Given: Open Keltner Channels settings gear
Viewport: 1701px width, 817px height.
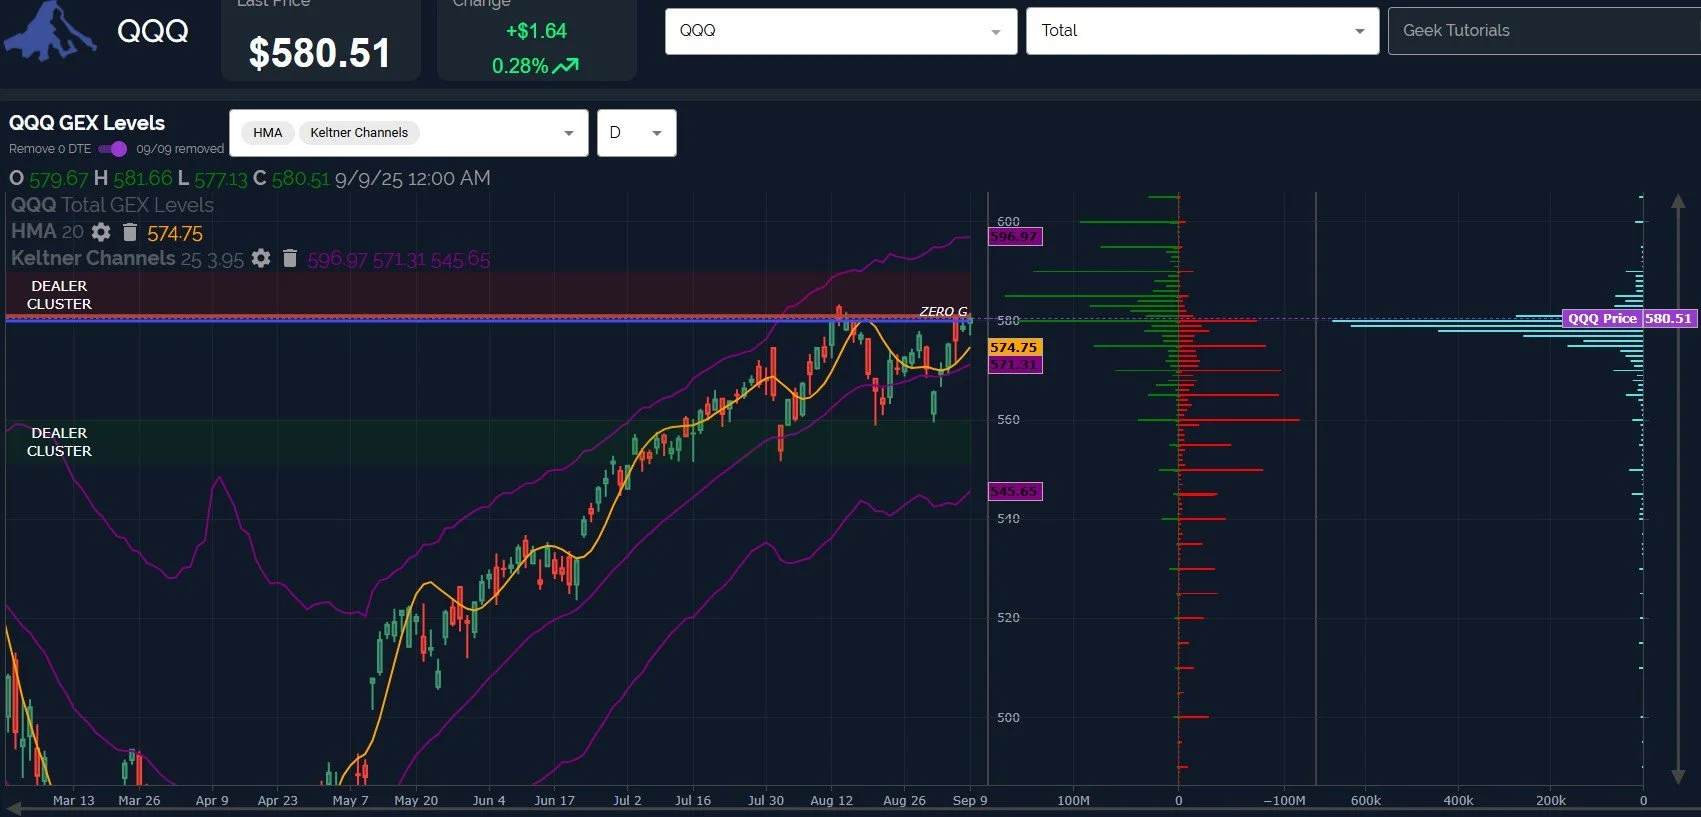Looking at the screenshot, I should (261, 258).
